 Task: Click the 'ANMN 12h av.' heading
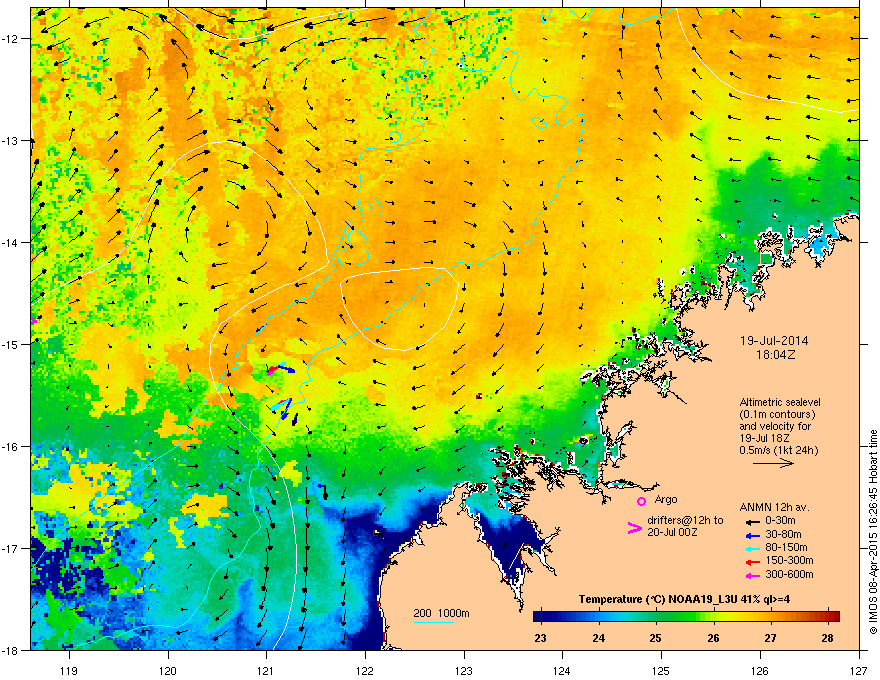pyautogui.click(x=774, y=507)
